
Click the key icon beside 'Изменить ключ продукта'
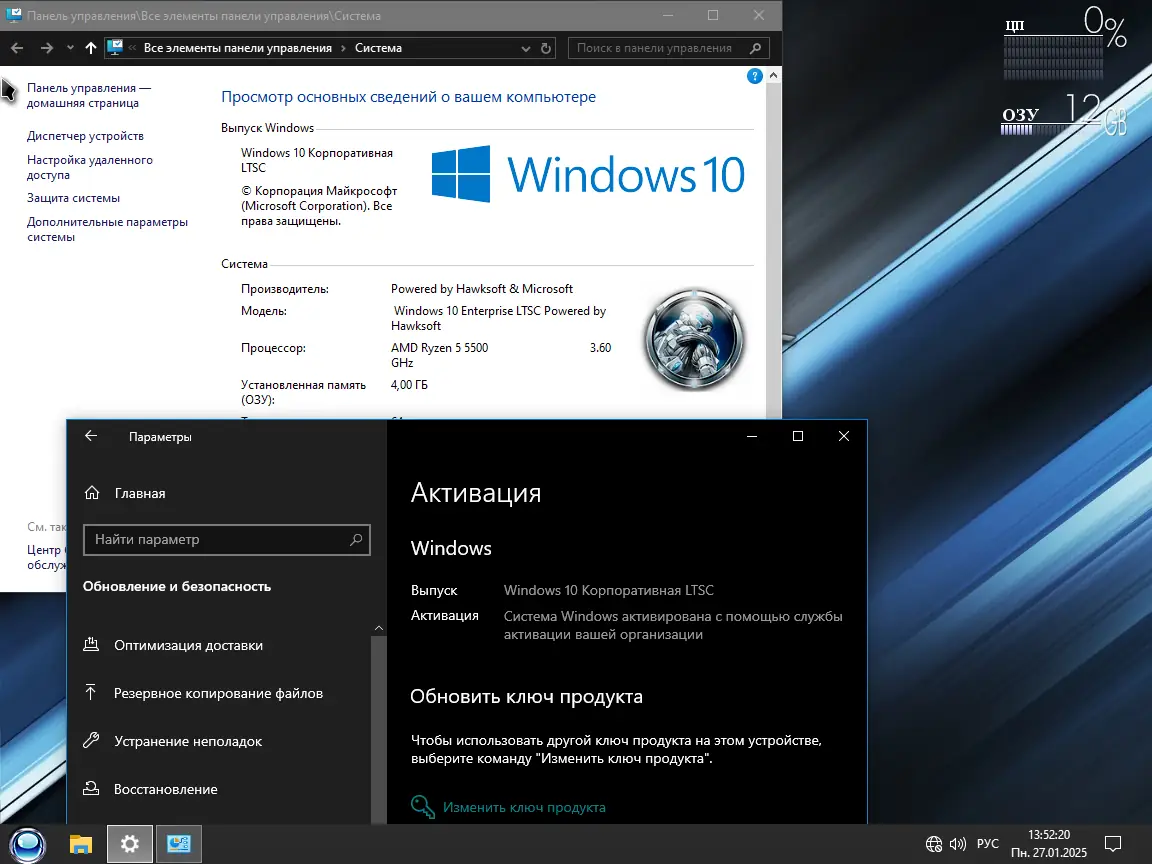[422, 807]
